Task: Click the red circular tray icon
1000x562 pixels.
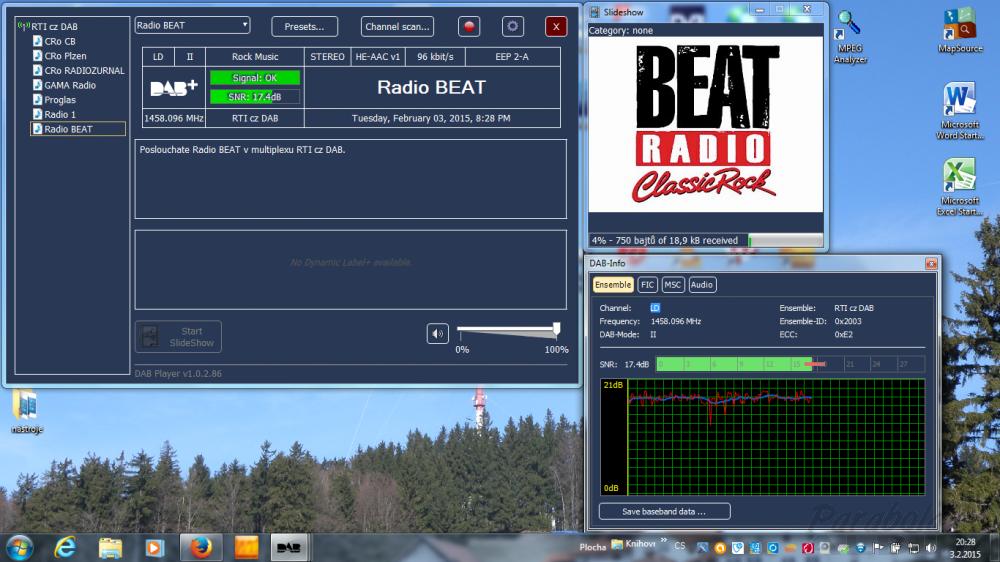Action: click(x=807, y=548)
